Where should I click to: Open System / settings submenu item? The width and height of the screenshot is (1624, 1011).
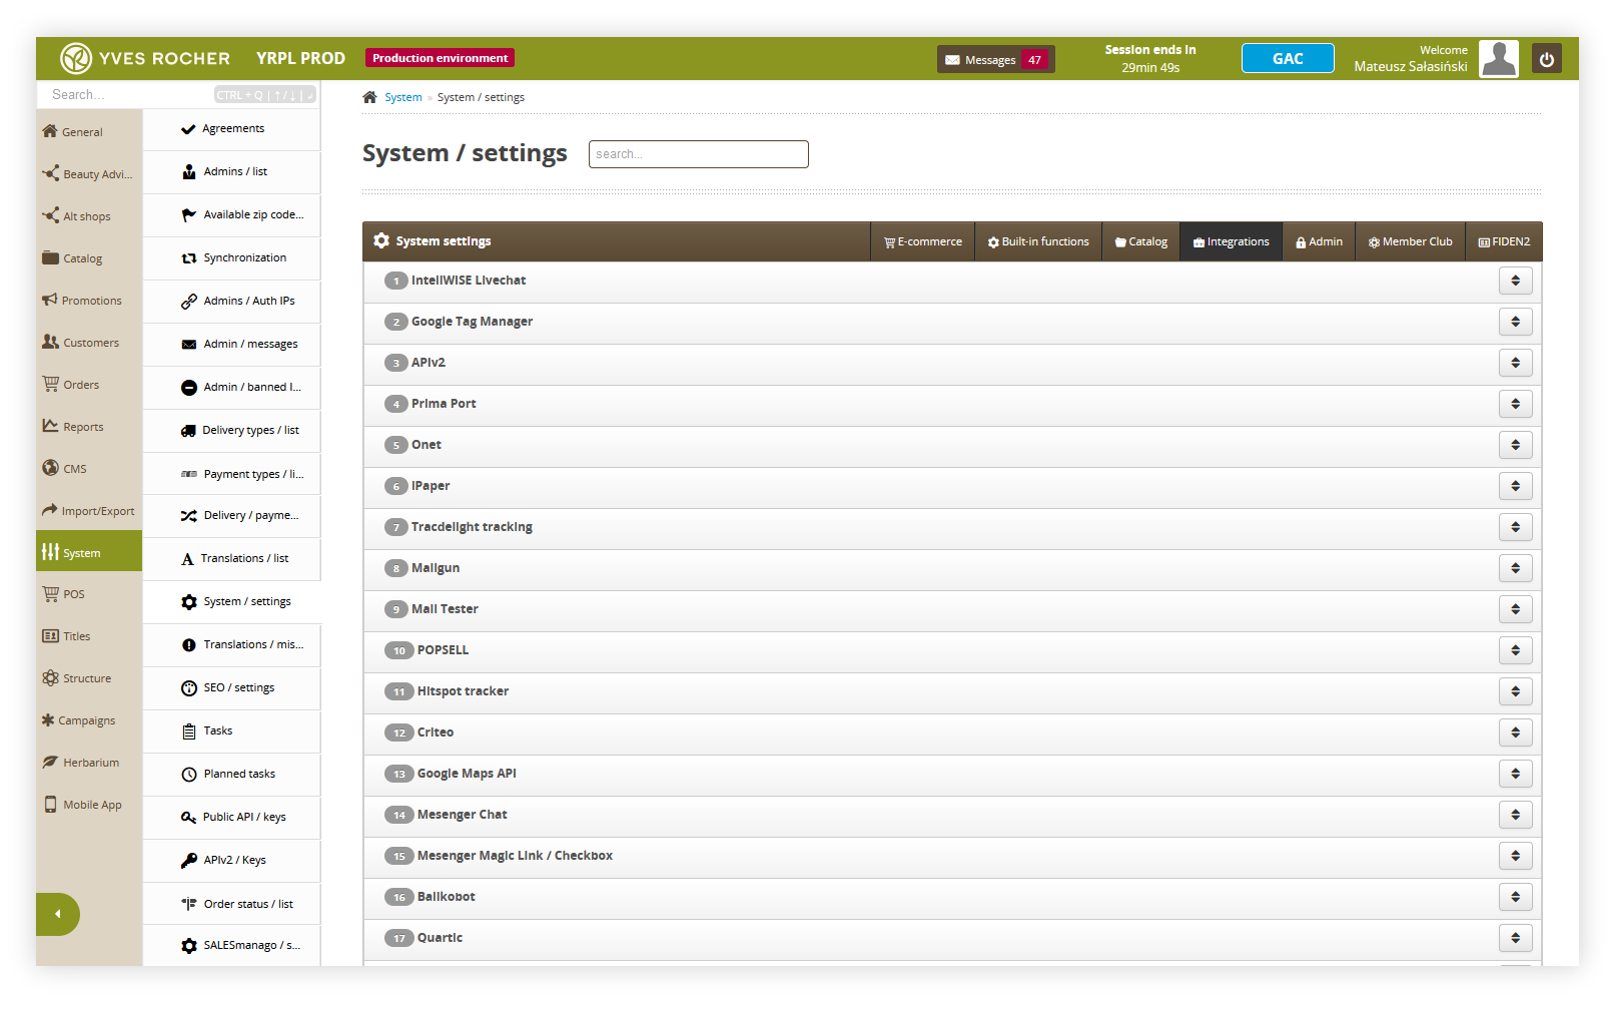click(232, 602)
